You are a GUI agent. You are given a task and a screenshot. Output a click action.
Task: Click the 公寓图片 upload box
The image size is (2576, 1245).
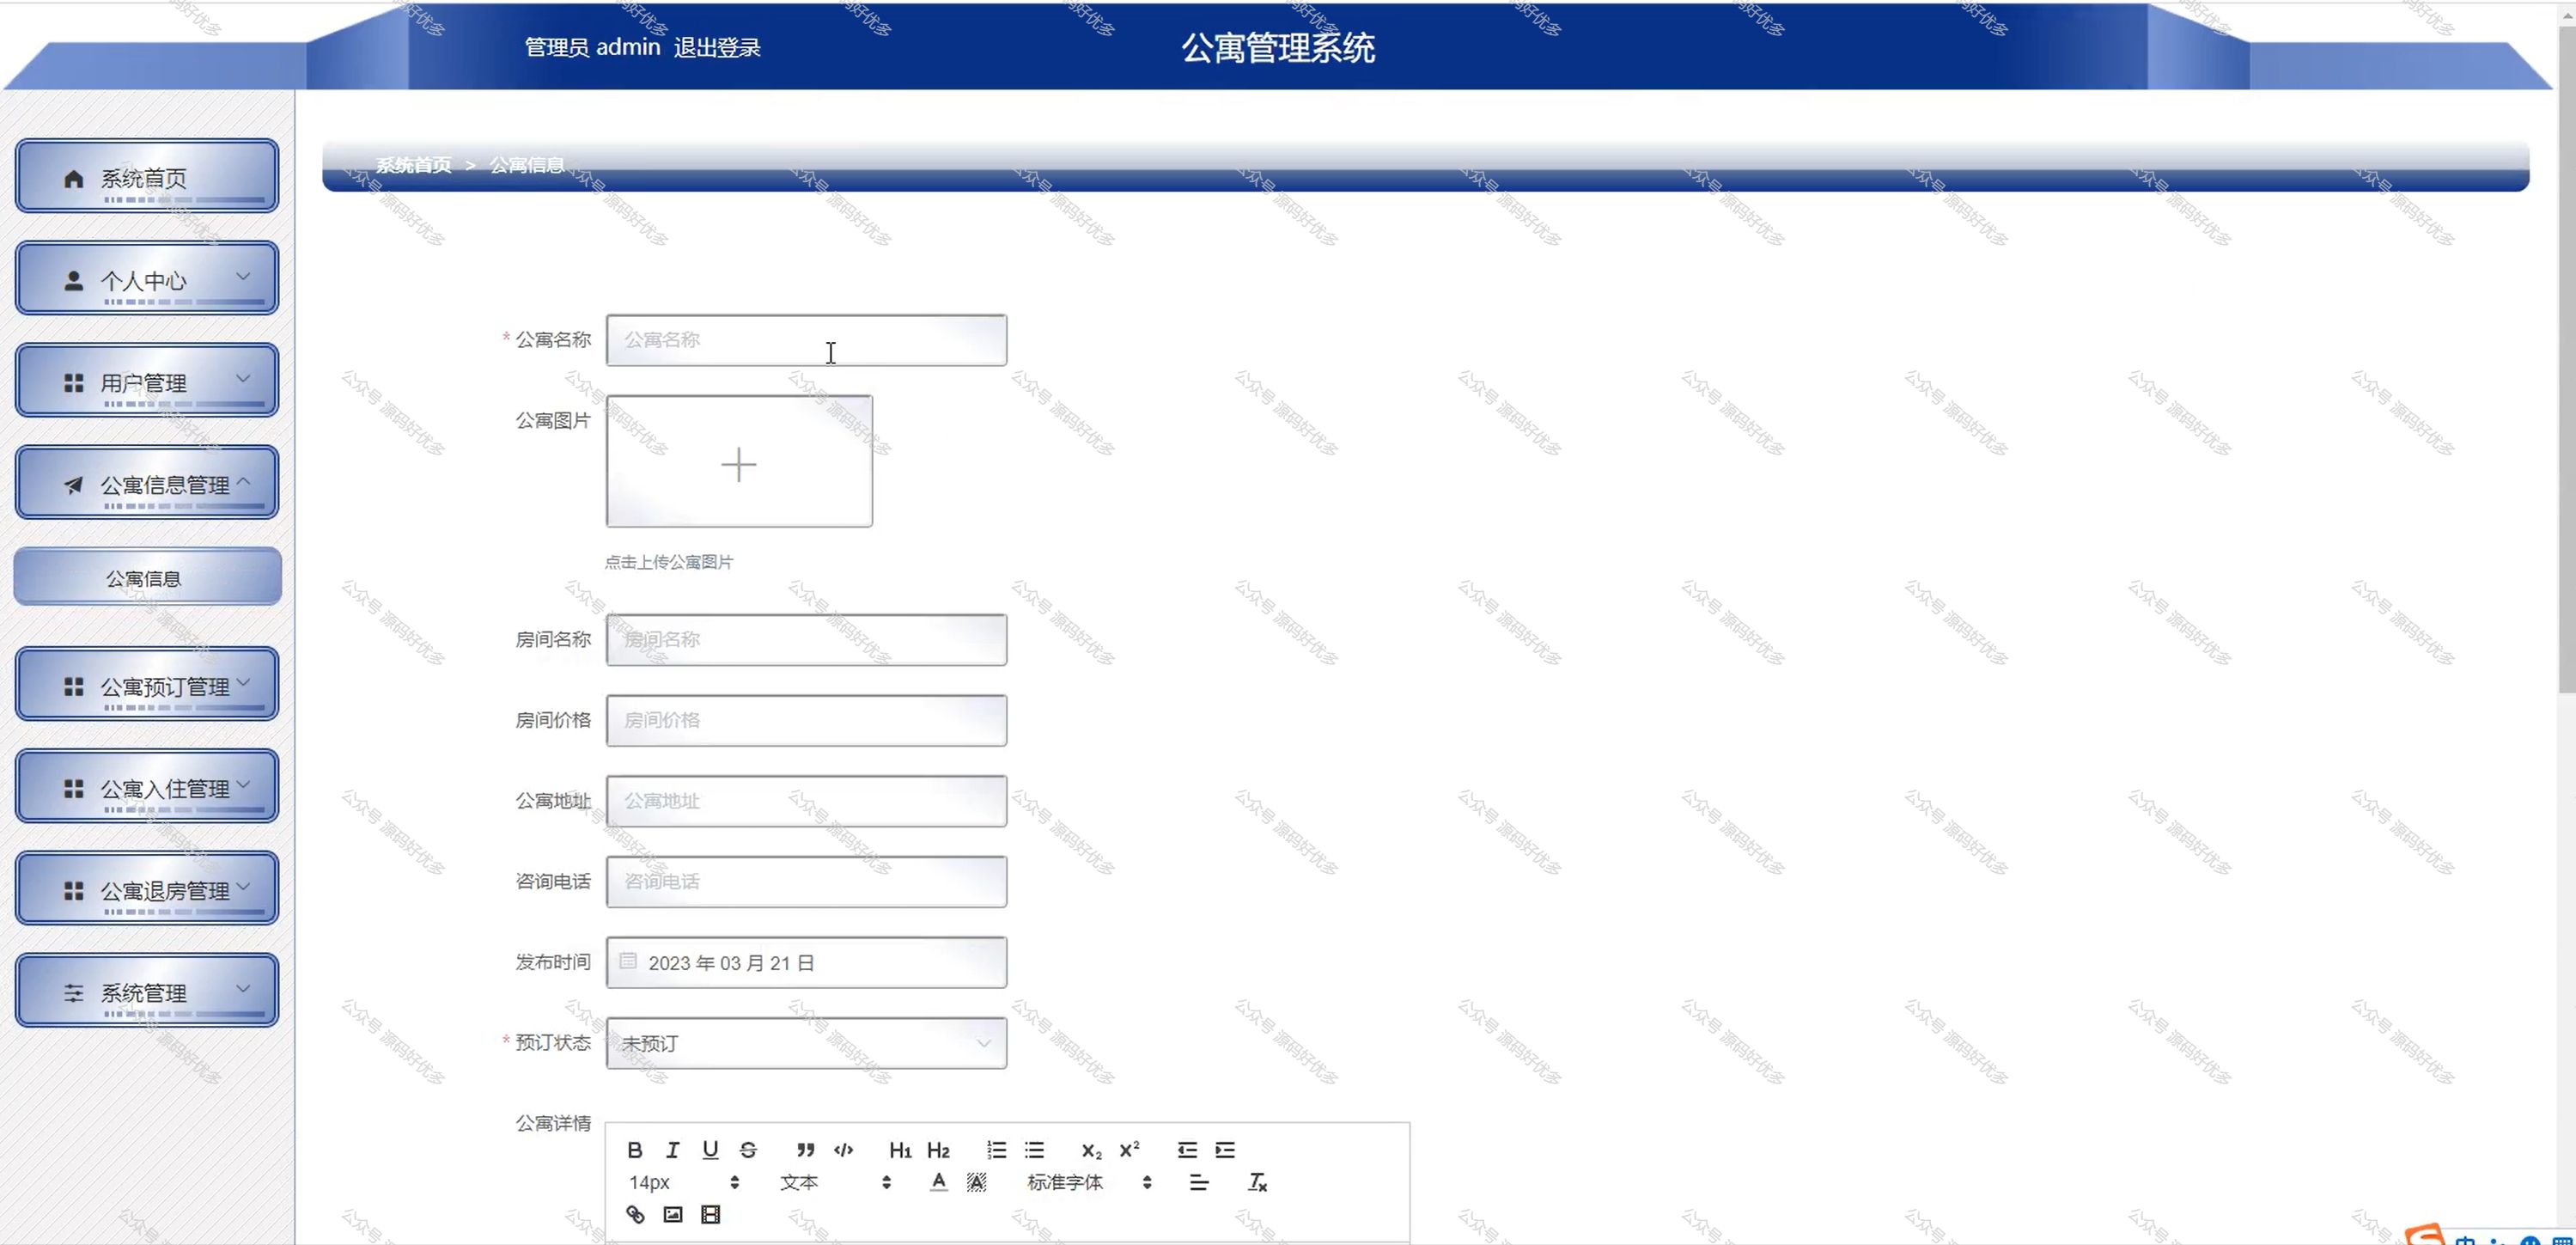coord(739,461)
